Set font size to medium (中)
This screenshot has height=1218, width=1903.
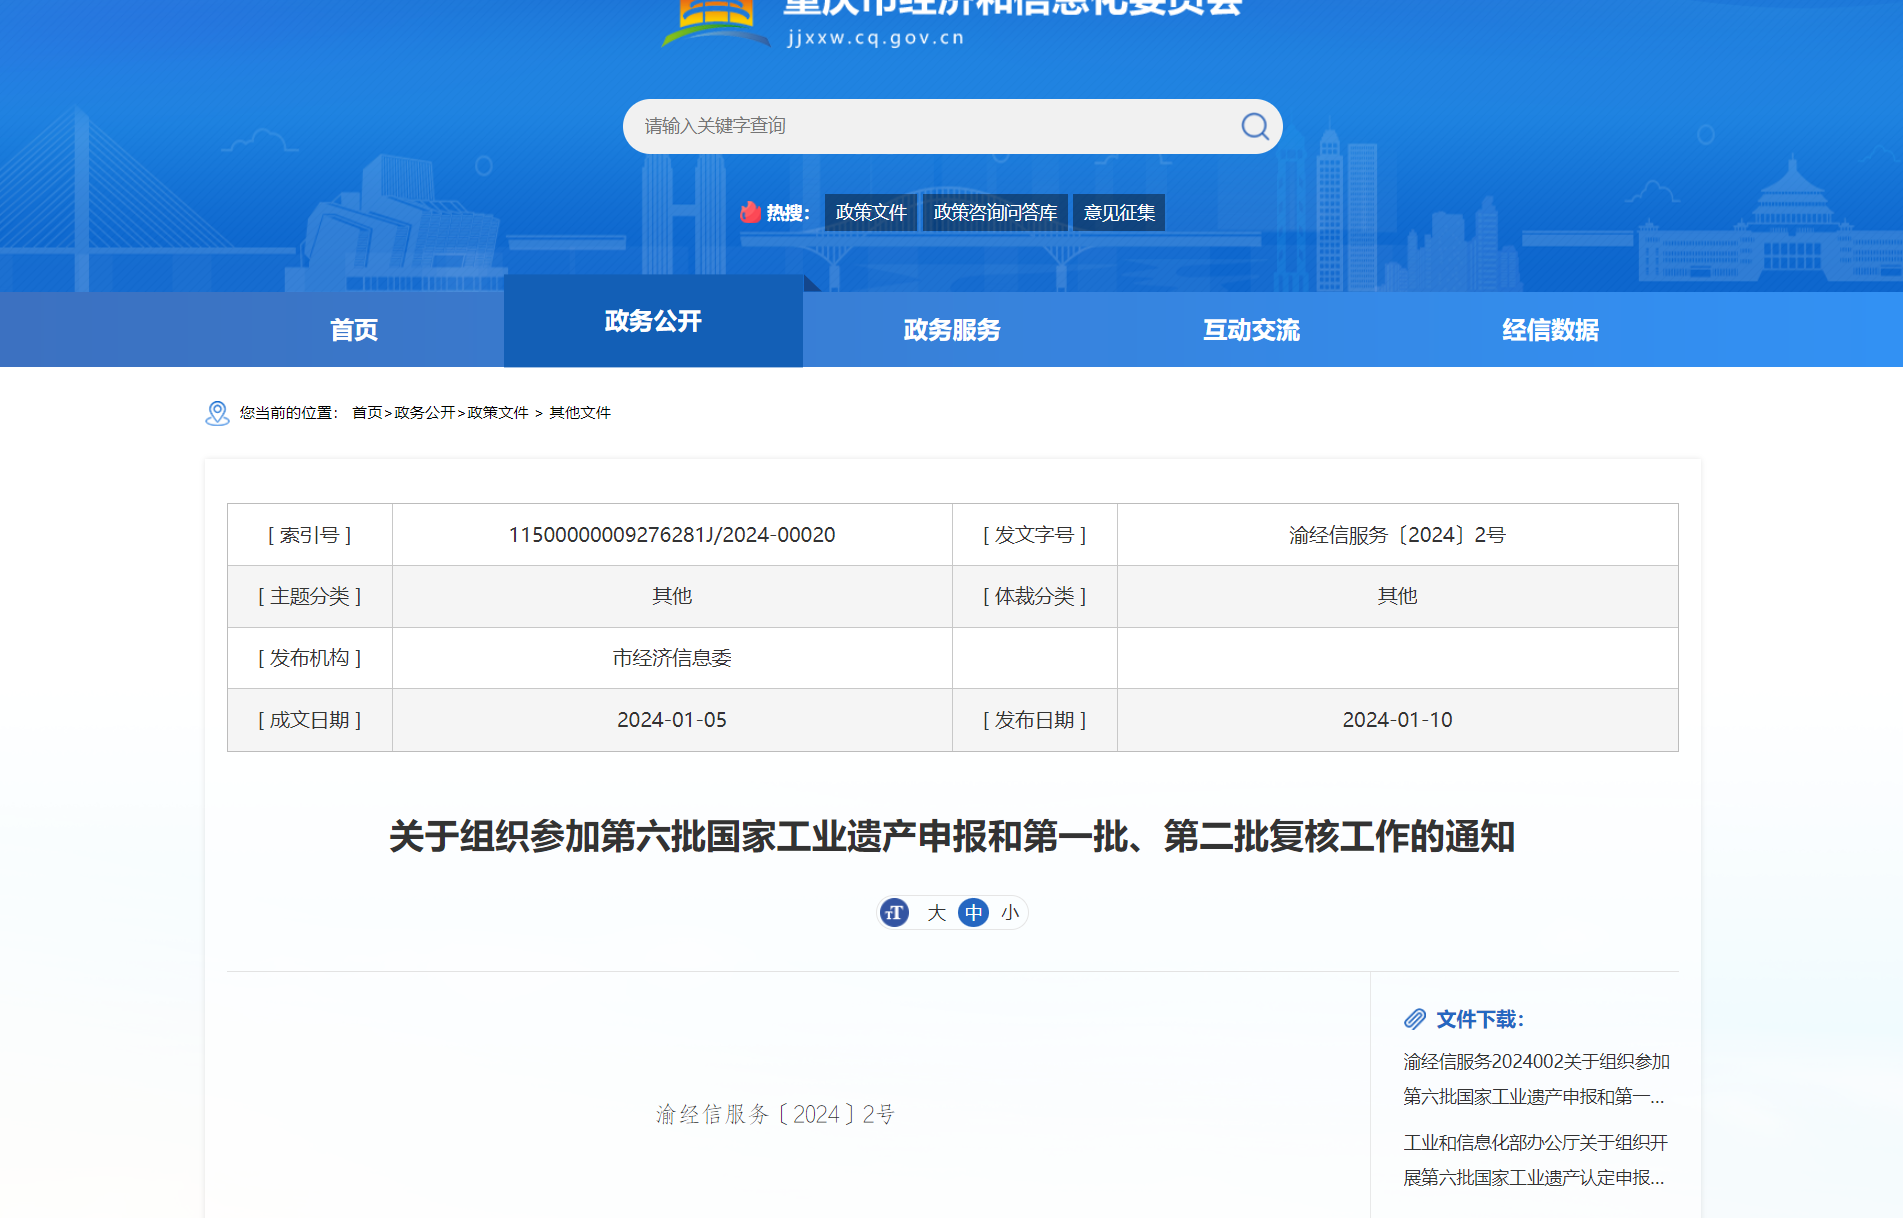973,912
